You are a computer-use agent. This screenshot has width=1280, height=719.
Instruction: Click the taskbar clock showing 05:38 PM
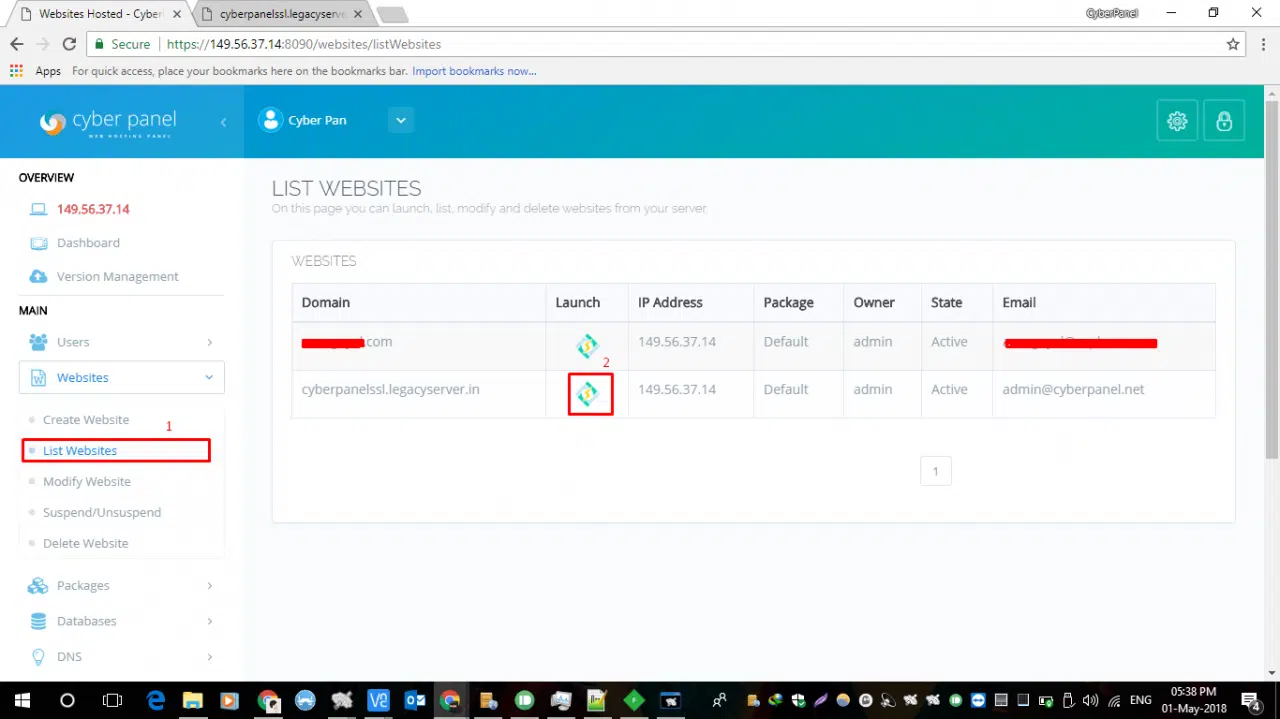1192,700
